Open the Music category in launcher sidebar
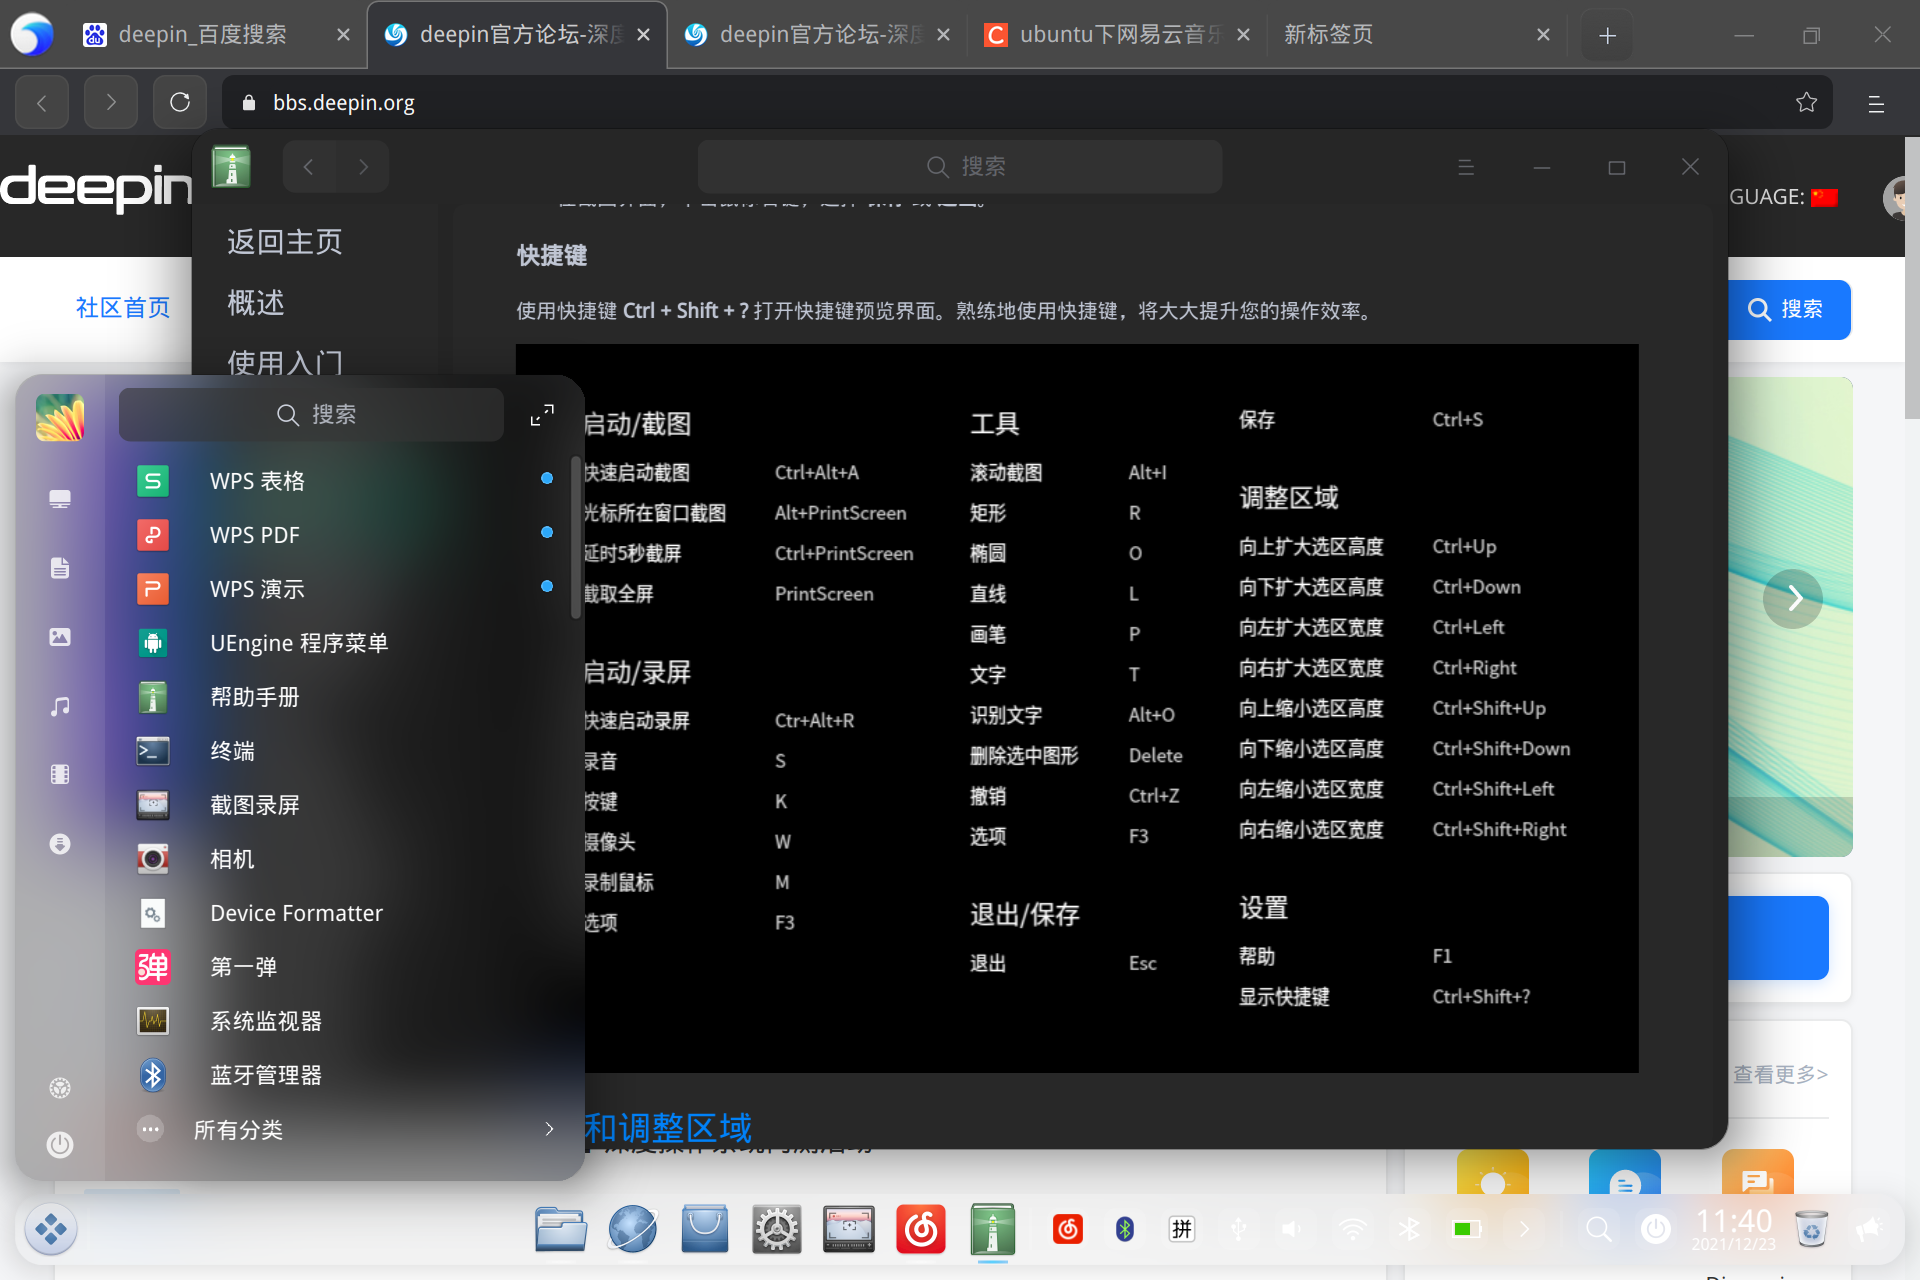1920x1280 pixels. (60, 705)
